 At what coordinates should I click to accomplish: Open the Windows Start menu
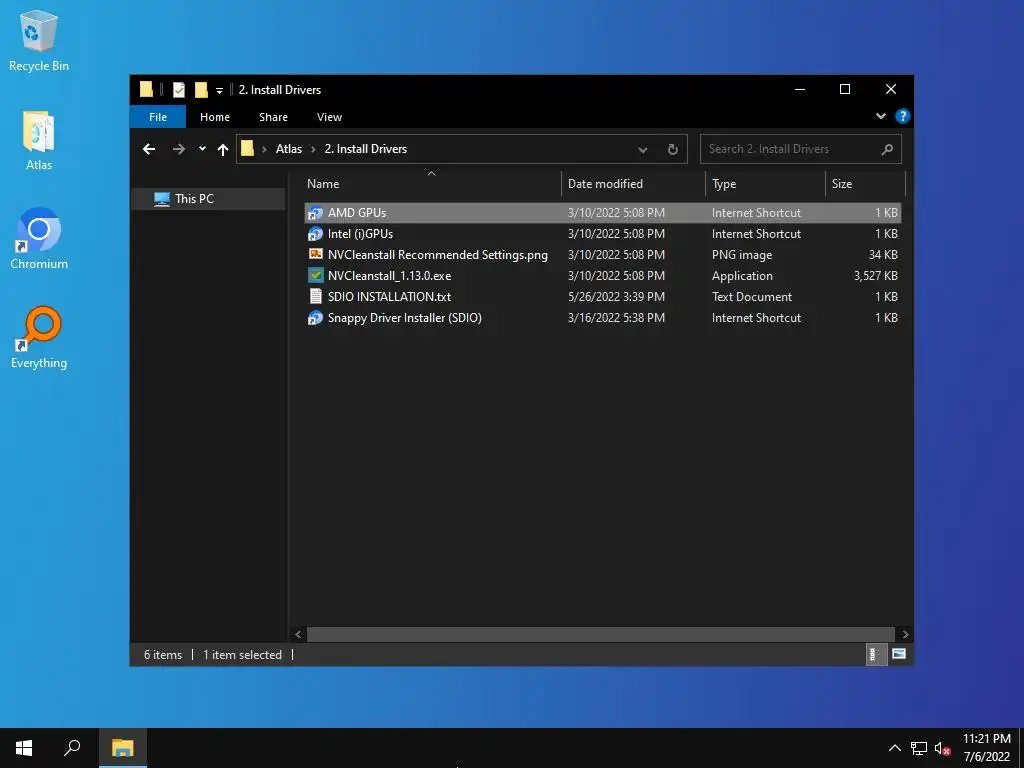pos(24,748)
